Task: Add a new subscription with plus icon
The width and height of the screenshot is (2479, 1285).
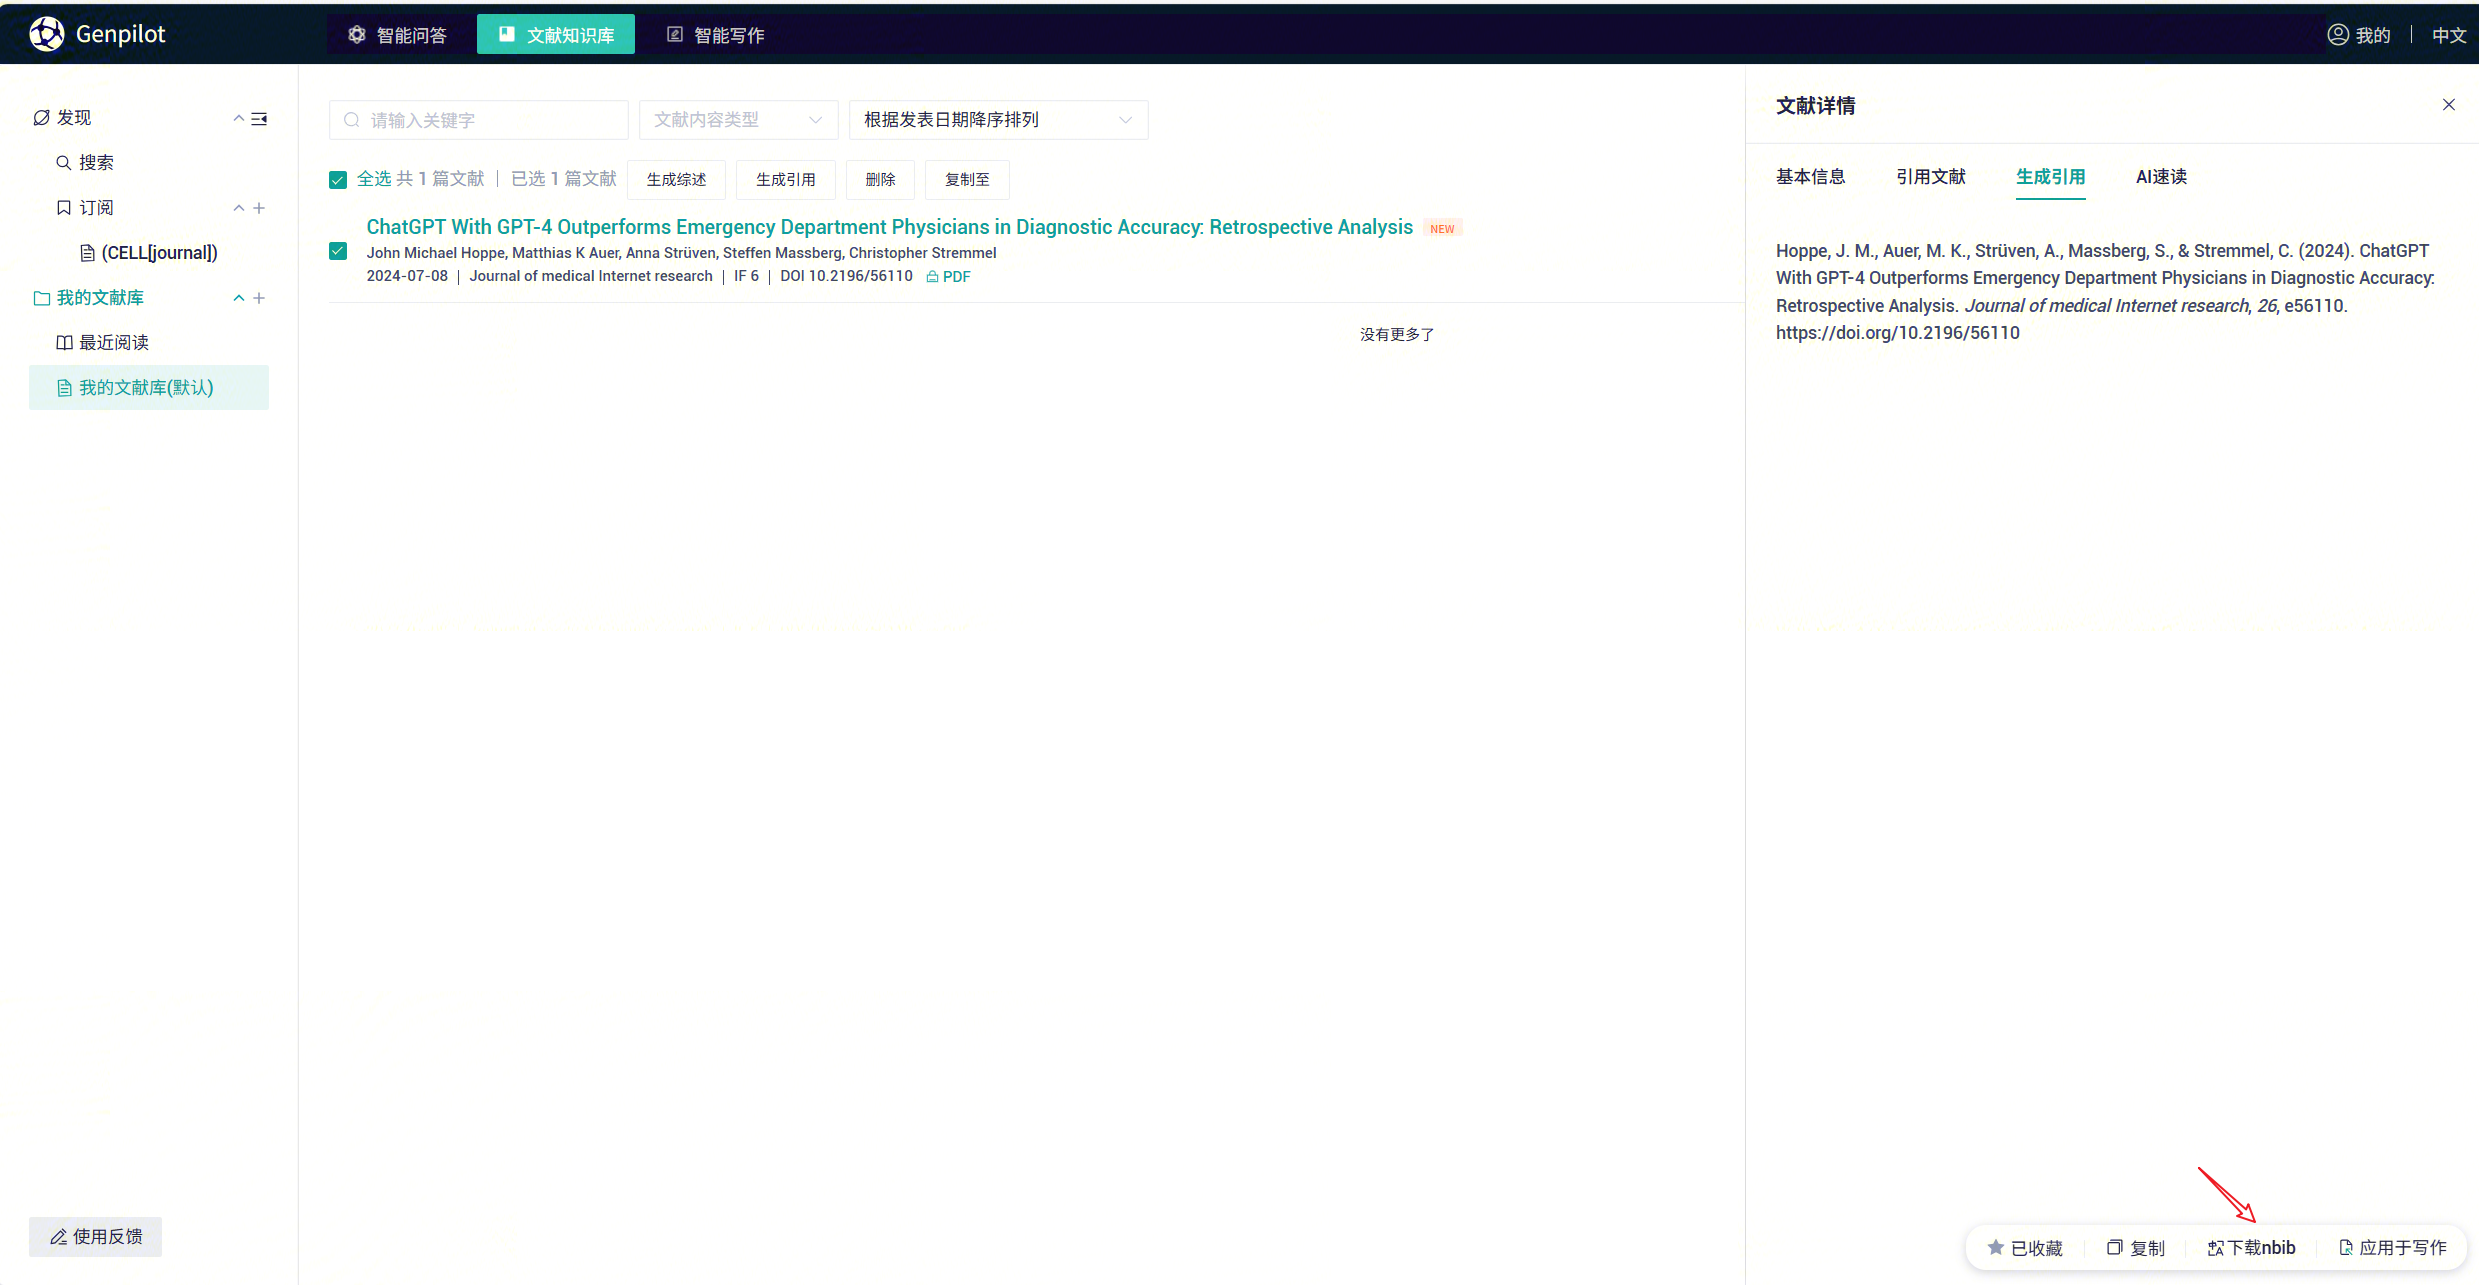Action: pyautogui.click(x=259, y=208)
